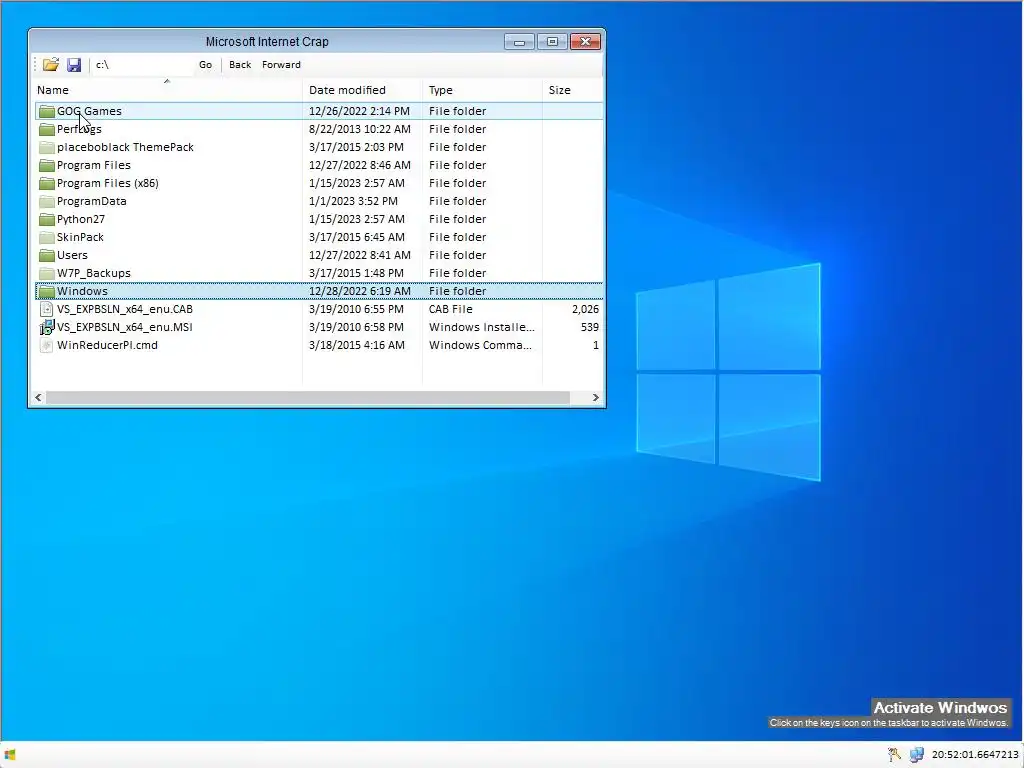Click the c:\ address input field
The height and width of the screenshot is (768, 1024).
142,65
